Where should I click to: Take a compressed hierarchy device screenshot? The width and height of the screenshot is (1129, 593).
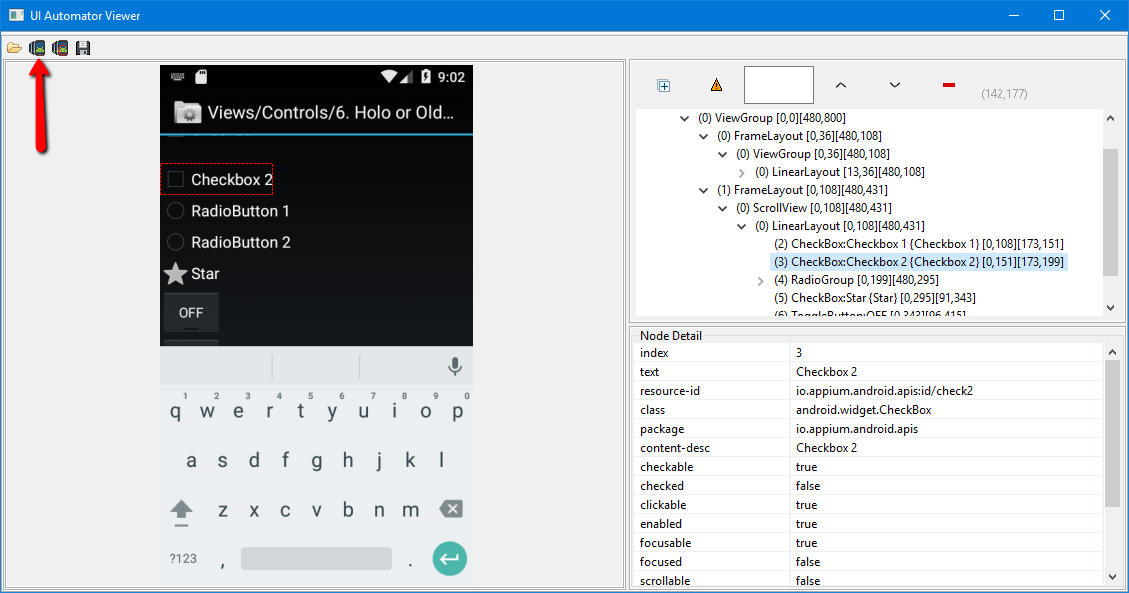click(60, 48)
